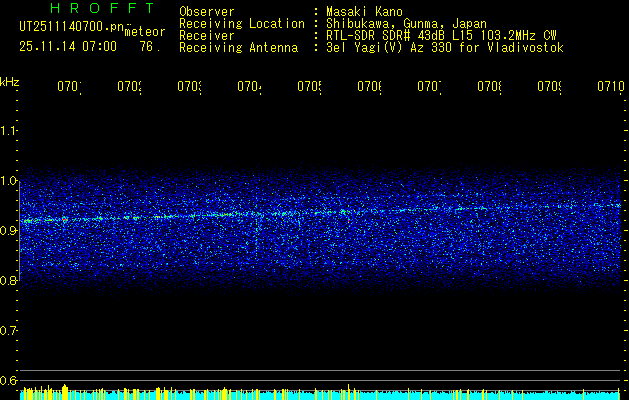Image resolution: width=629 pixels, height=400 pixels.
Task: Click the 0710 time axis marker
Action: [x=611, y=86]
